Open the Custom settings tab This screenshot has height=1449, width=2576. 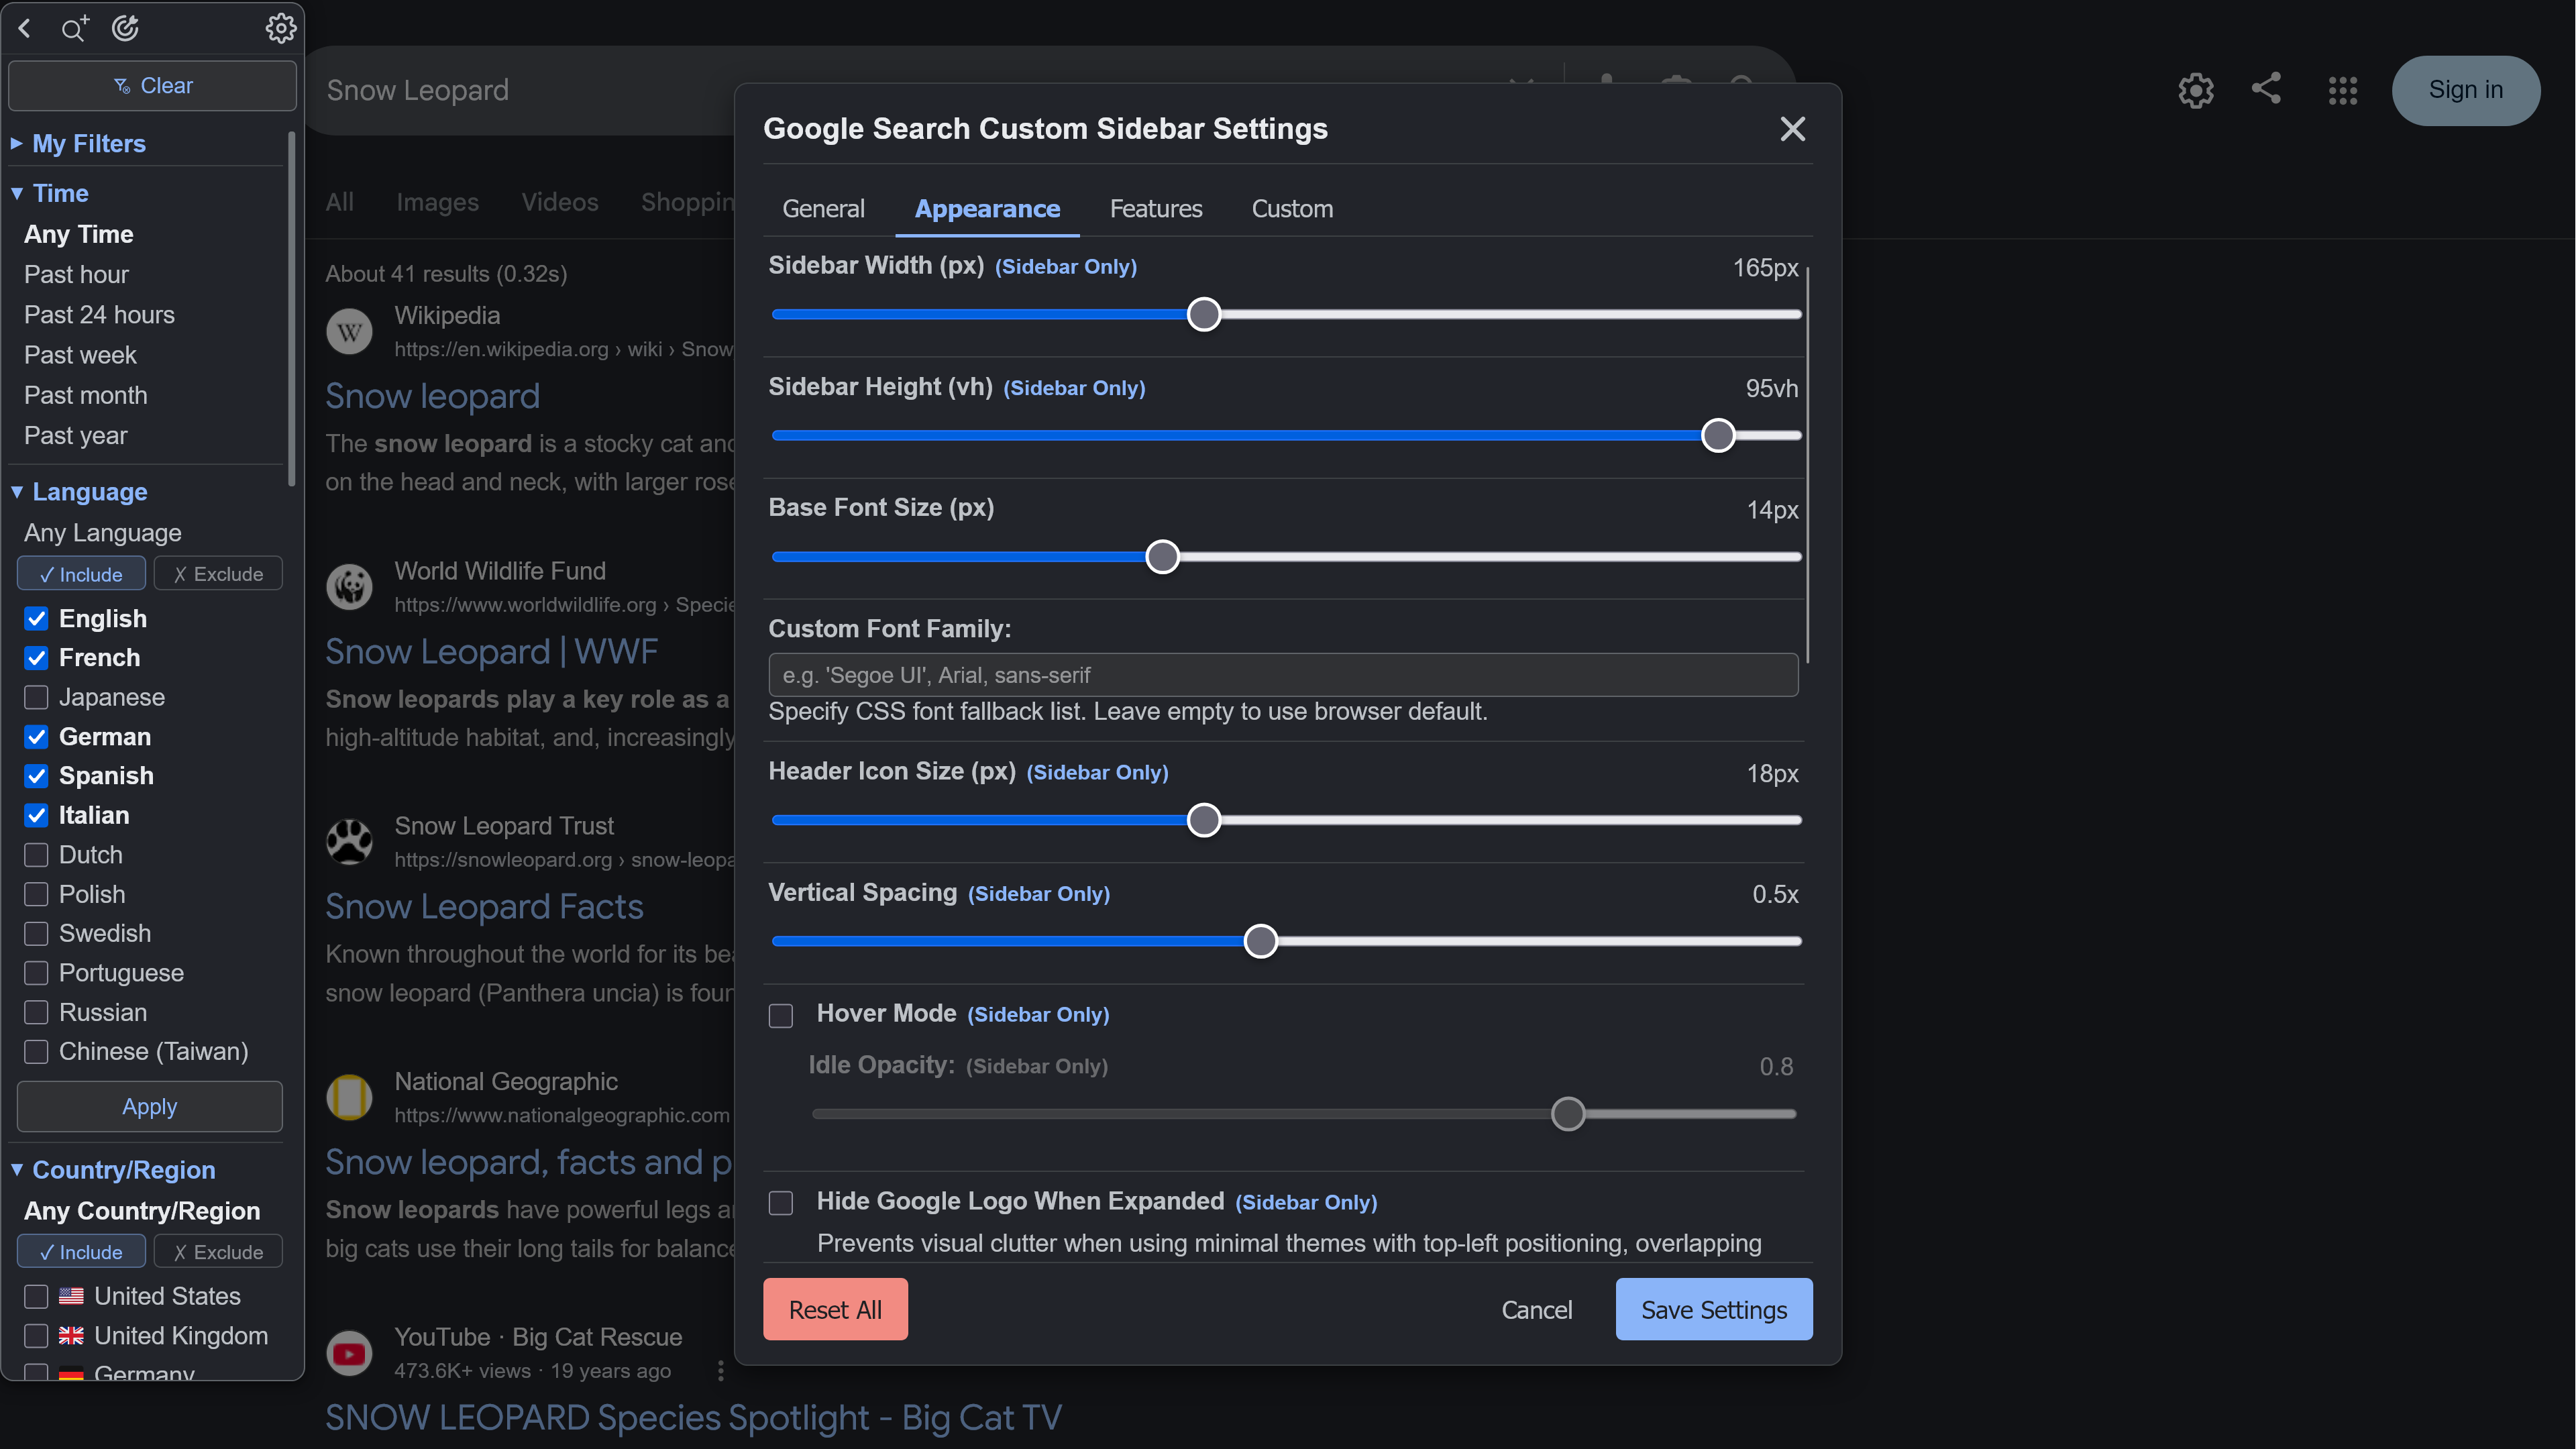point(1292,209)
